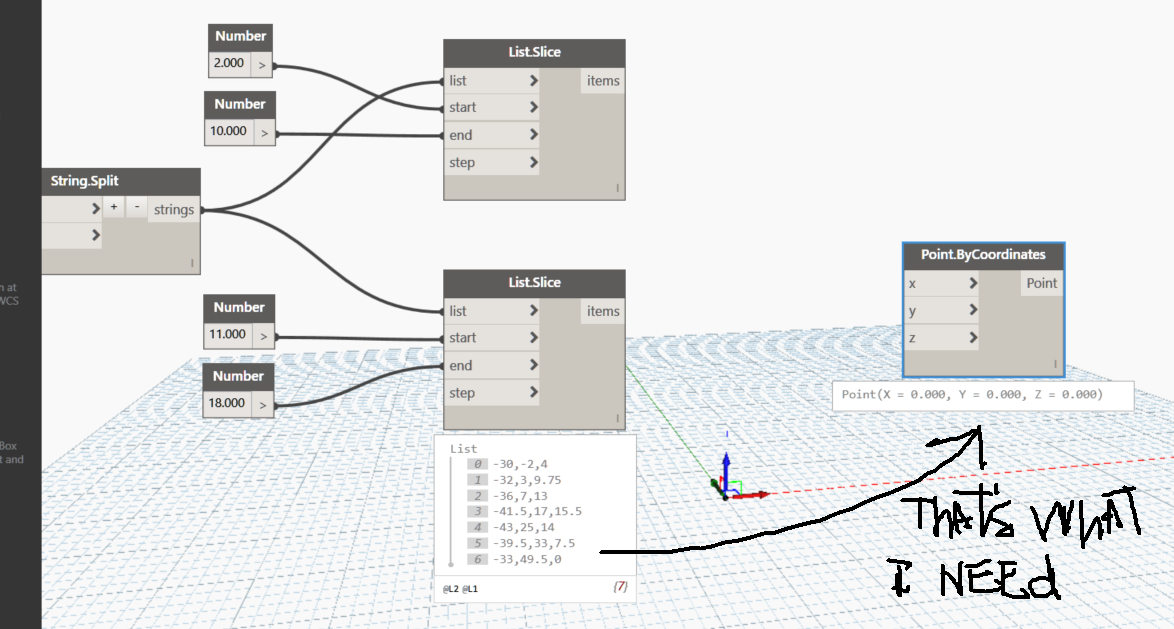Click the bottom List.Slice end port chevron
The image size is (1174, 629).
pyautogui.click(x=533, y=365)
